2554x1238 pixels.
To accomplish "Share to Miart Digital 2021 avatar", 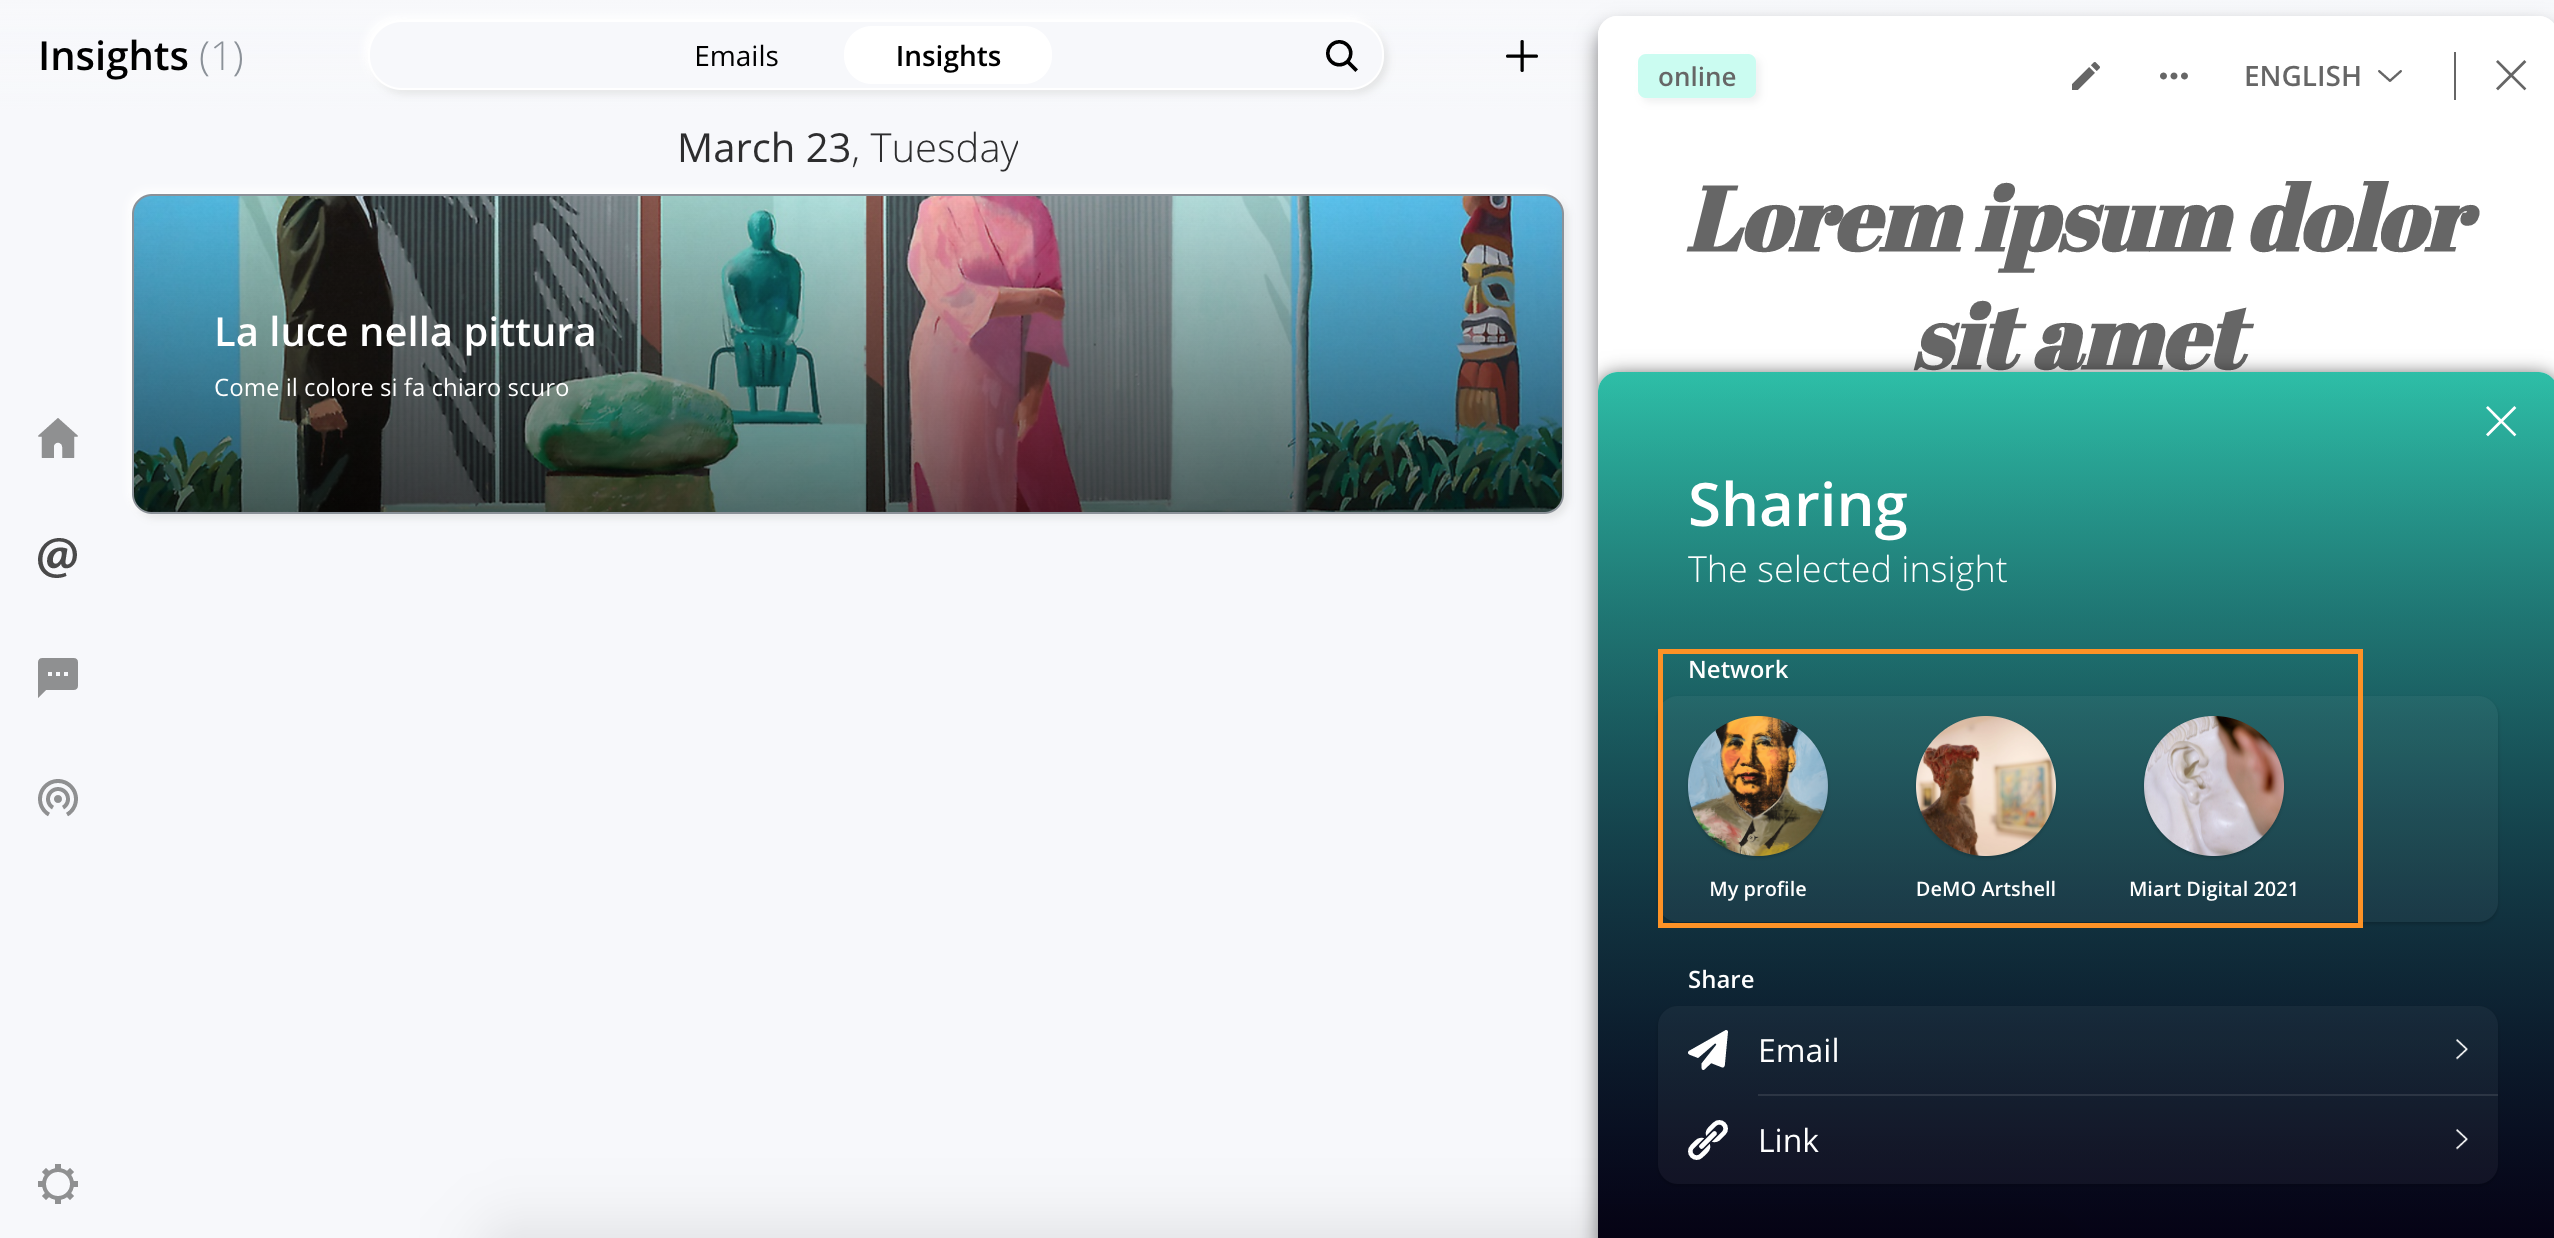I will point(2213,785).
